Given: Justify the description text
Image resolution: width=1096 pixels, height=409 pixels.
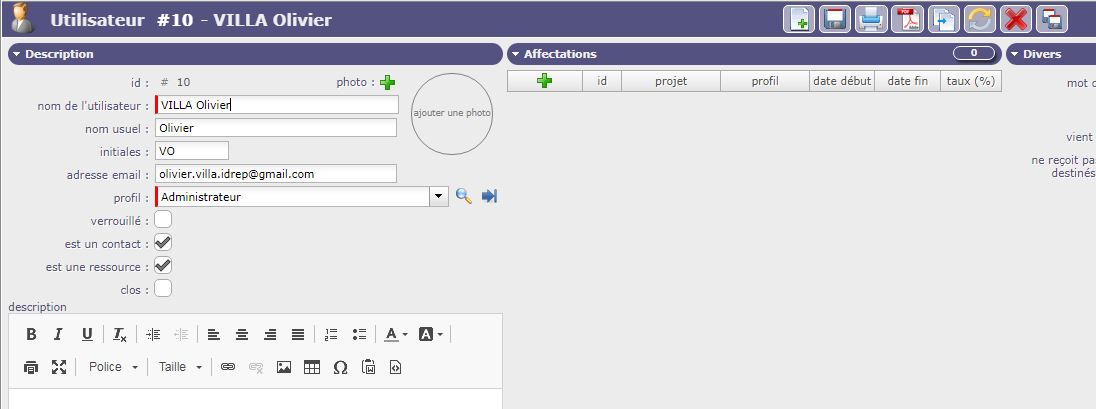Looking at the screenshot, I should click(298, 334).
